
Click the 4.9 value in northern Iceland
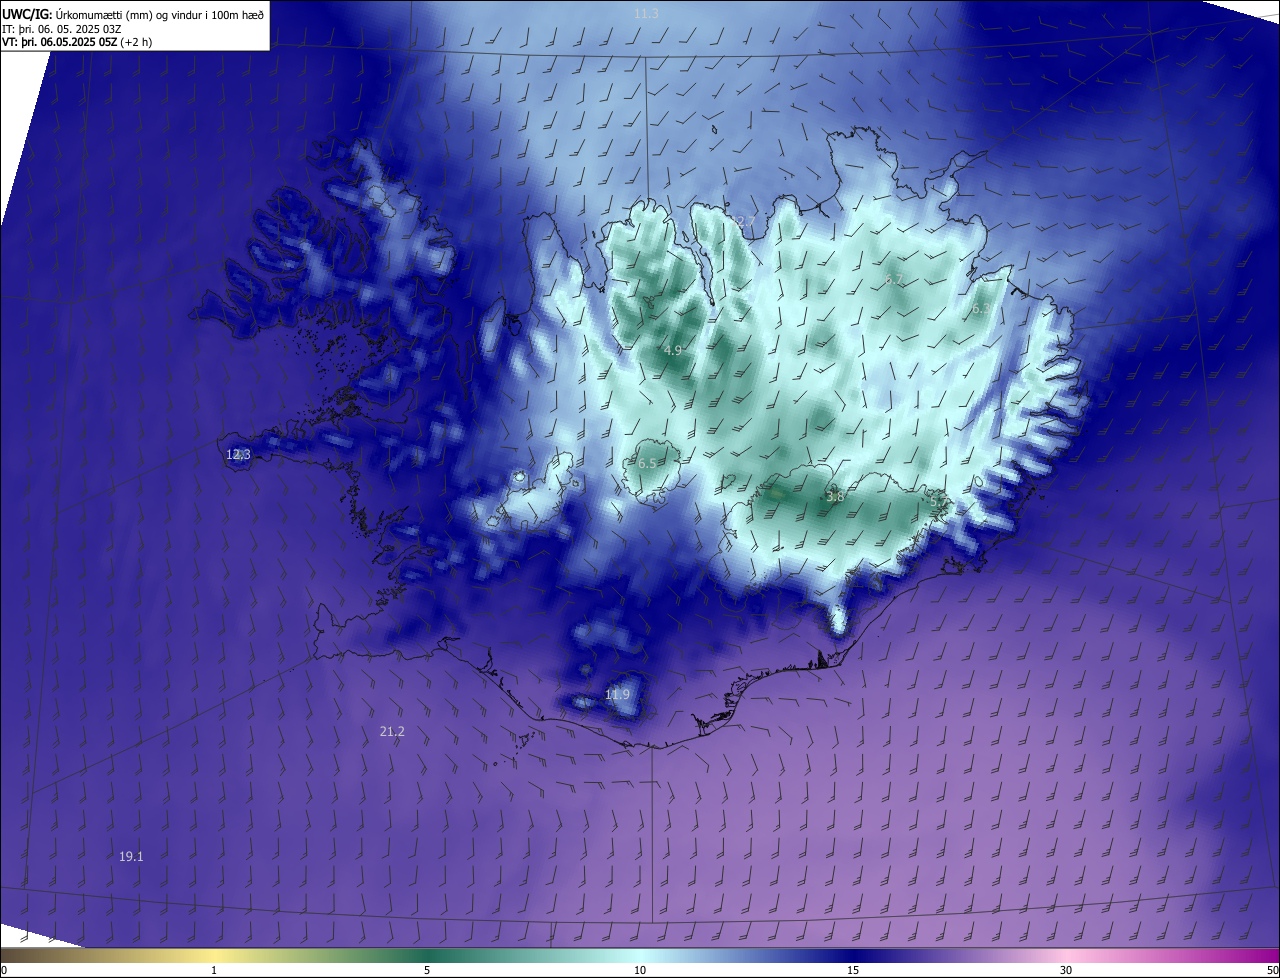tap(673, 350)
